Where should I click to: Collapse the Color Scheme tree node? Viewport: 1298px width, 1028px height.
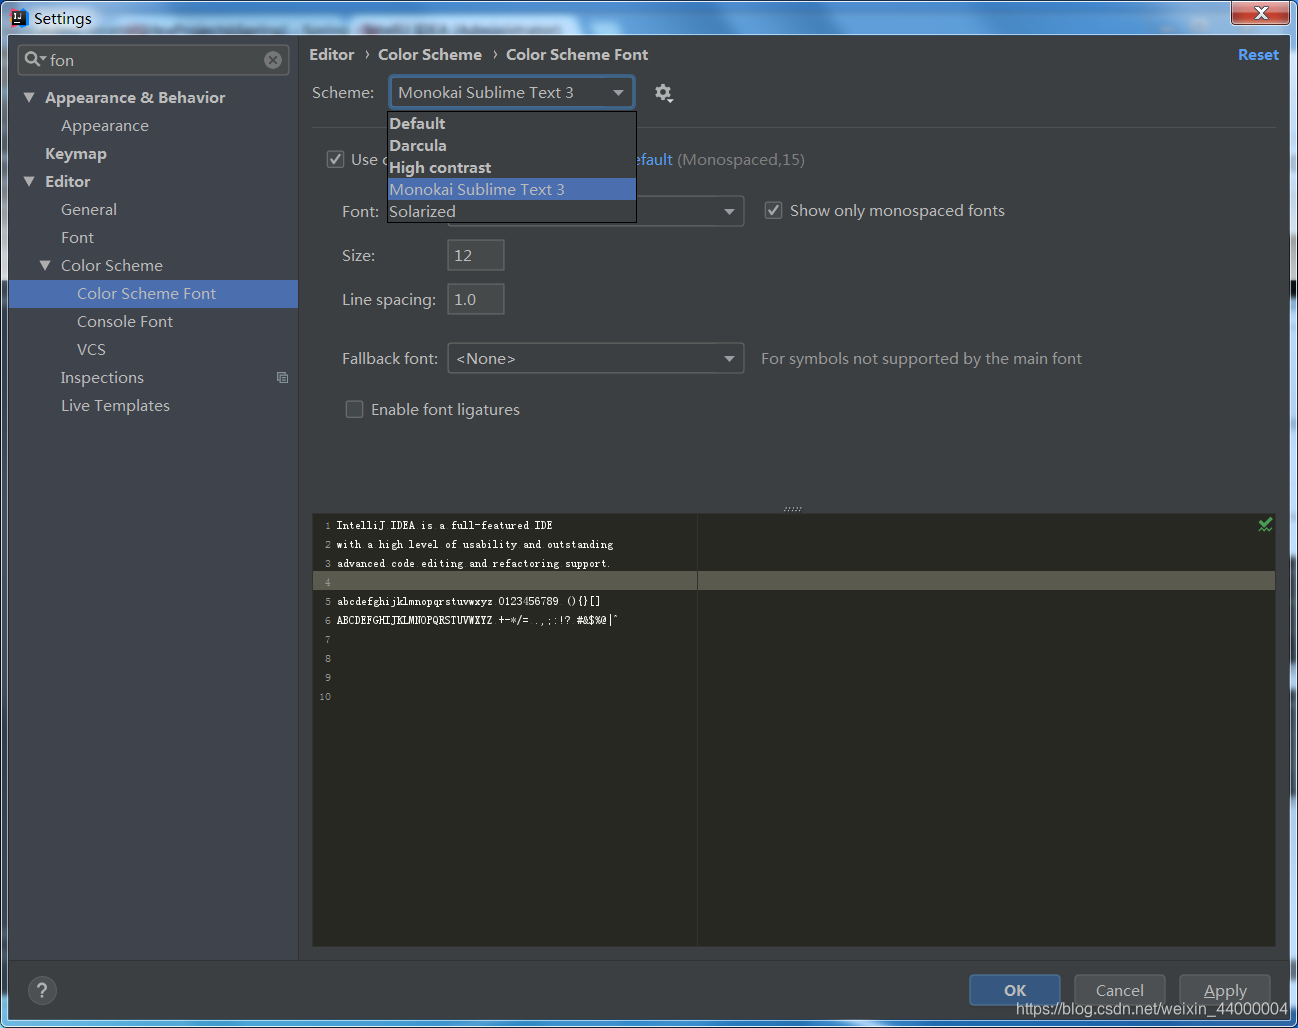click(x=45, y=265)
